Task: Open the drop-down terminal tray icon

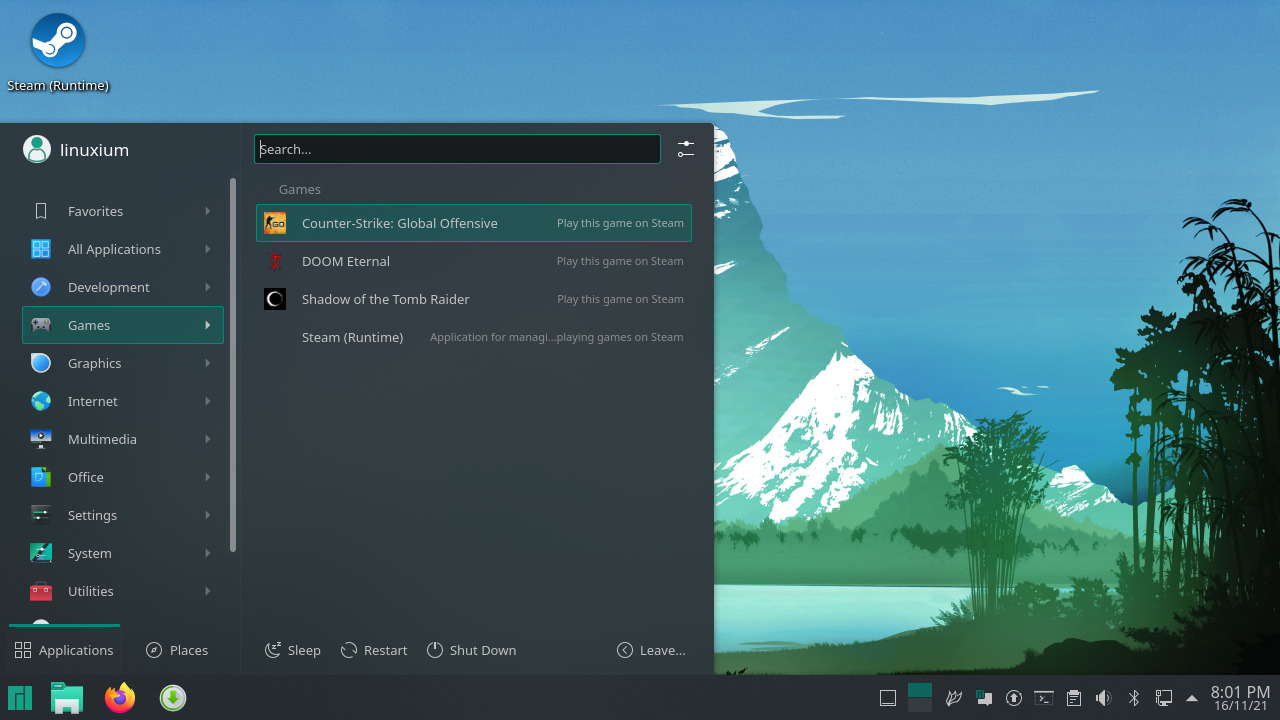Action: click(x=1044, y=698)
